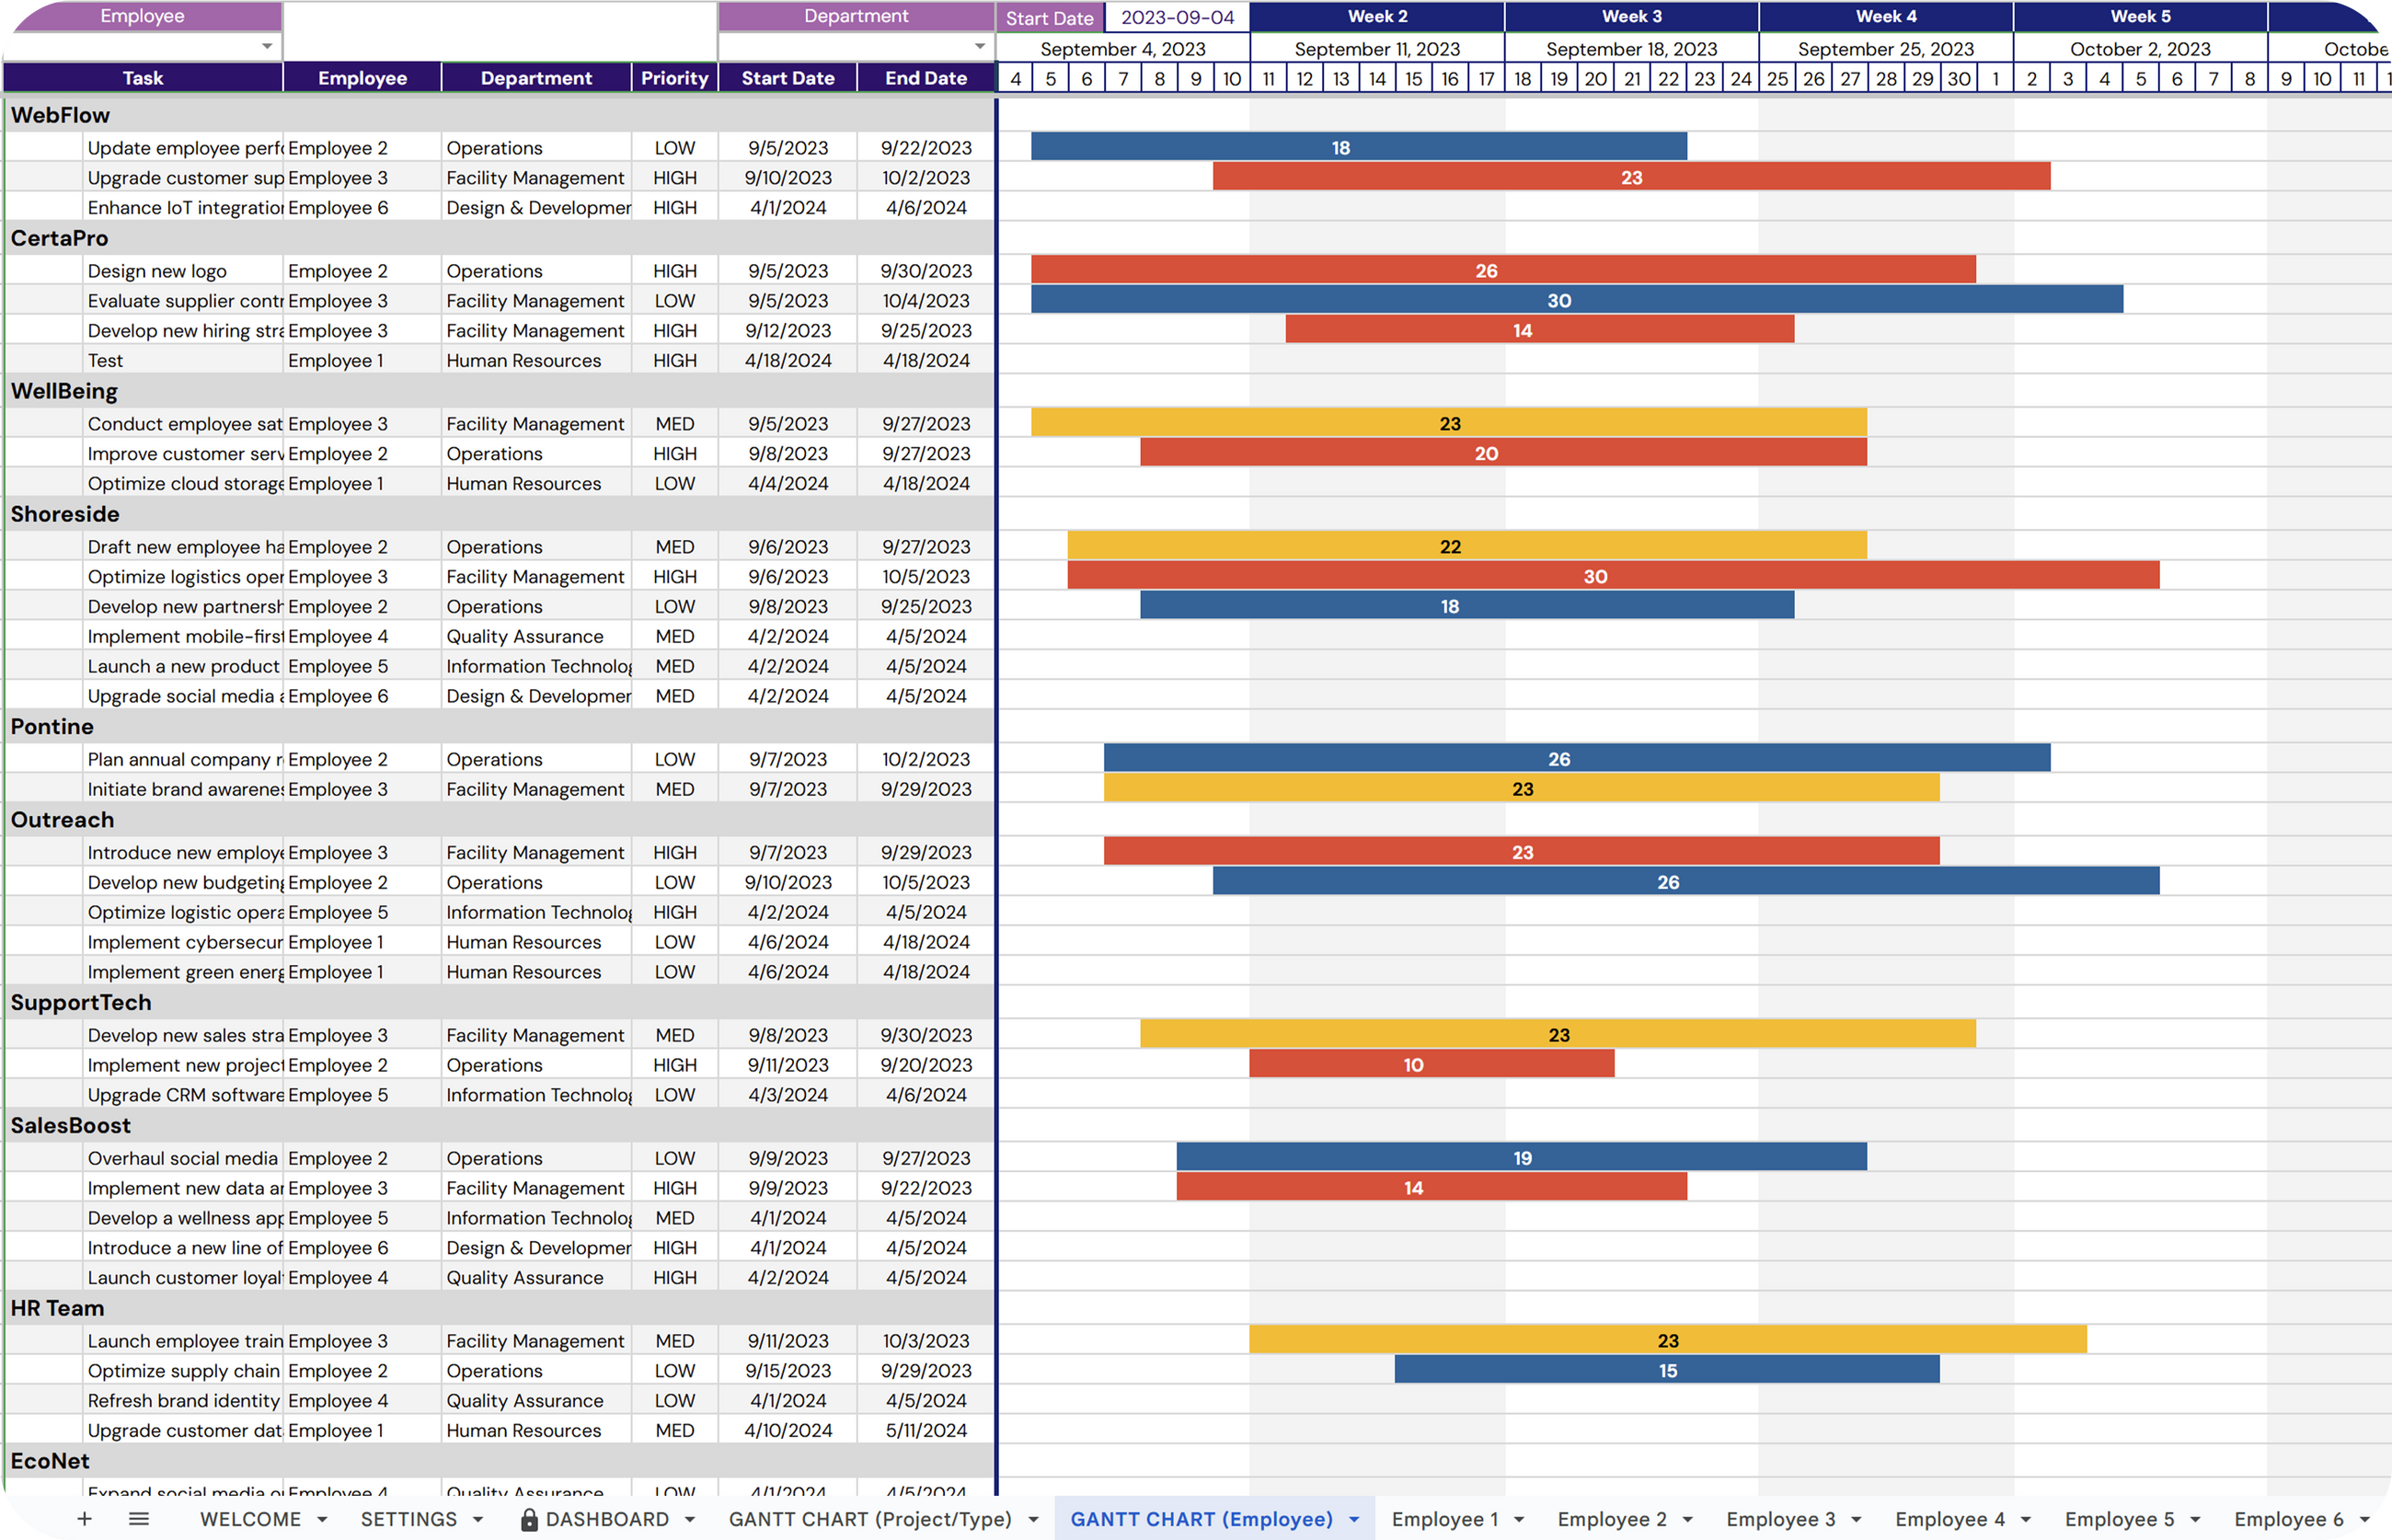The width and height of the screenshot is (2392, 1540).
Task: Open GANTT CHART (Project/Type) tab arrow
Action: pos(1034,1520)
